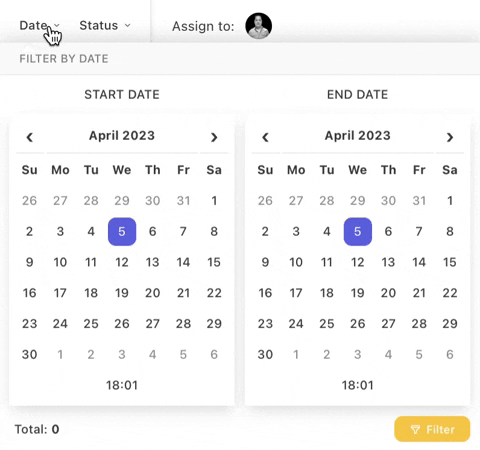Click the 18:01 time under end calendar
480x450 pixels.
358,385
